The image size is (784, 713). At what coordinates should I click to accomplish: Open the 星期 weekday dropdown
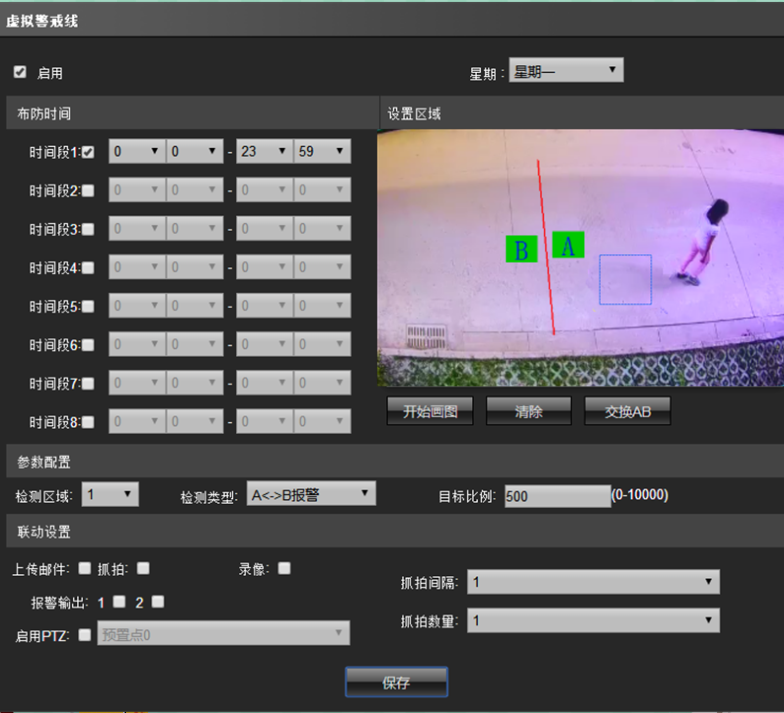566,70
